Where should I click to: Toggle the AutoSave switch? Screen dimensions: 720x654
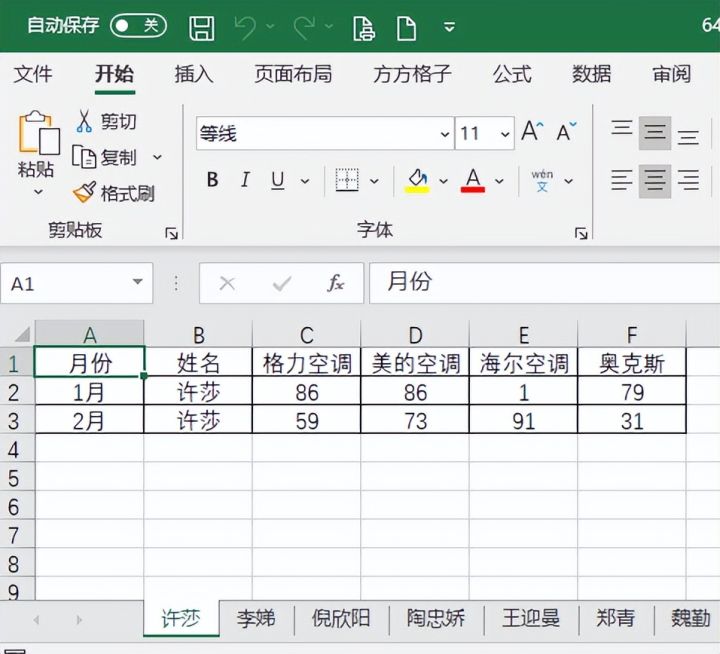(138, 26)
